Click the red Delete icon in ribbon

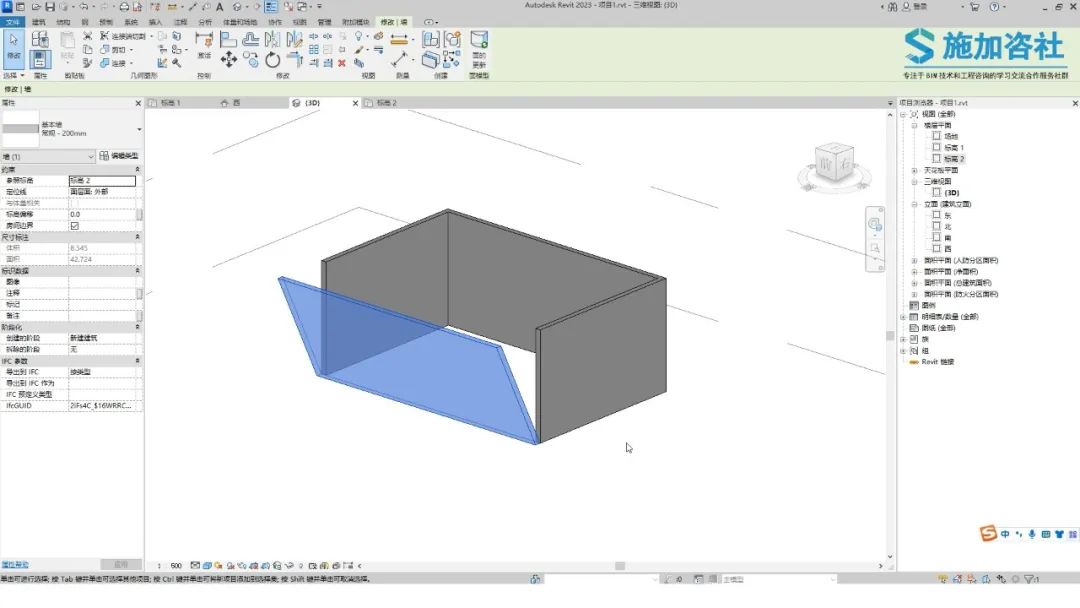(342, 62)
